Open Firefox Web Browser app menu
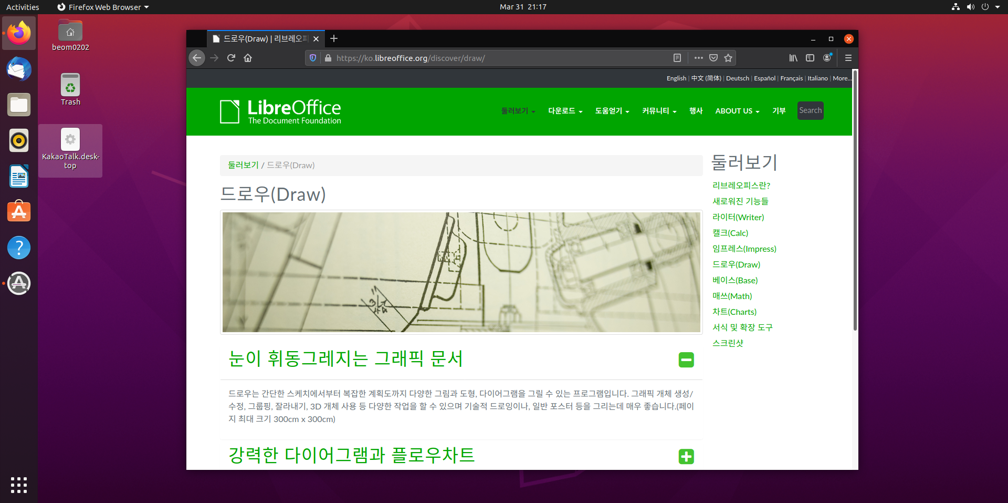Viewport: 1008px width, 503px height. 103,7
